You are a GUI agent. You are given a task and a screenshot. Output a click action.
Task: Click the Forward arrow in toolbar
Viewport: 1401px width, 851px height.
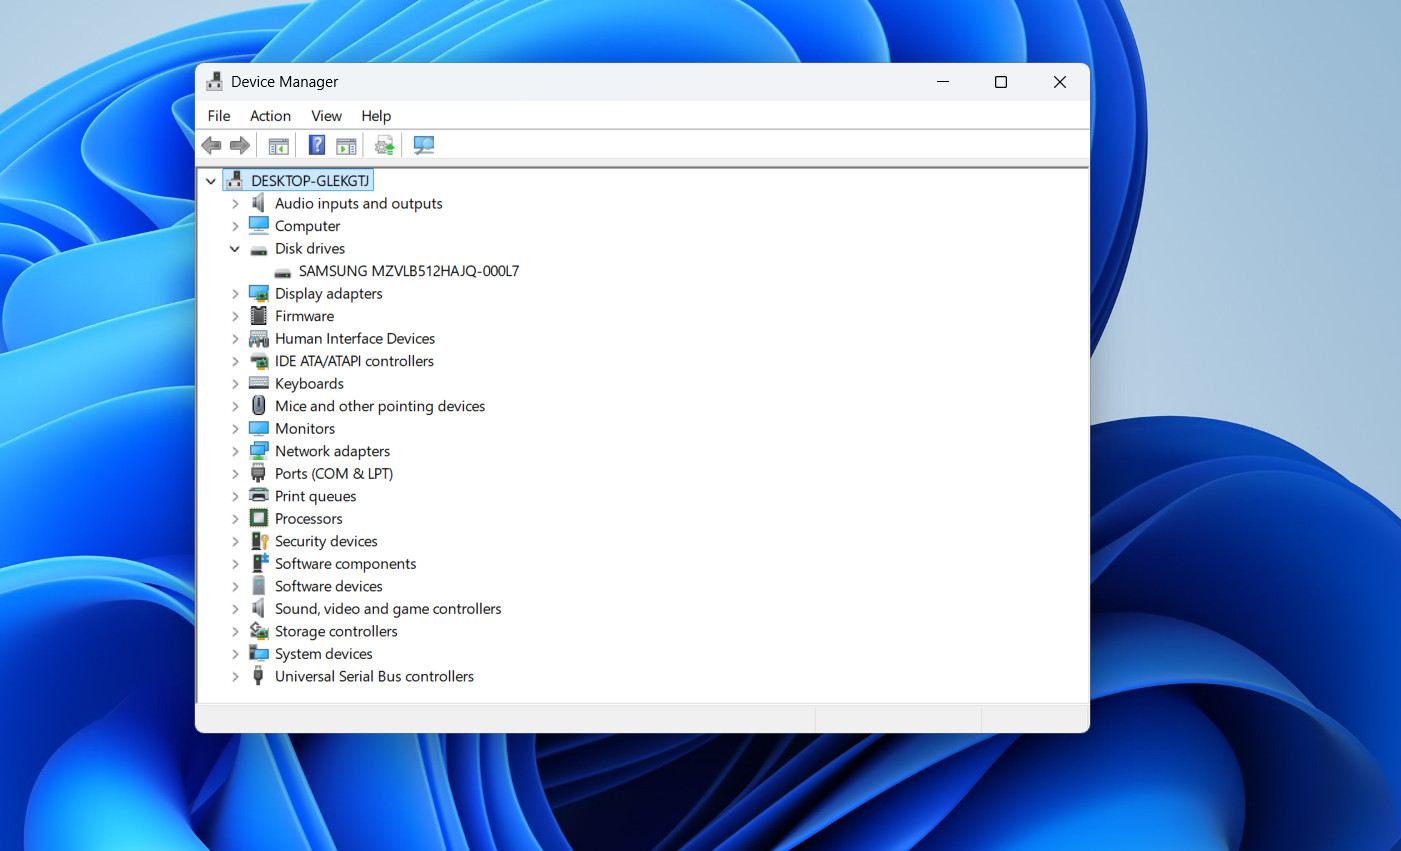coord(240,146)
